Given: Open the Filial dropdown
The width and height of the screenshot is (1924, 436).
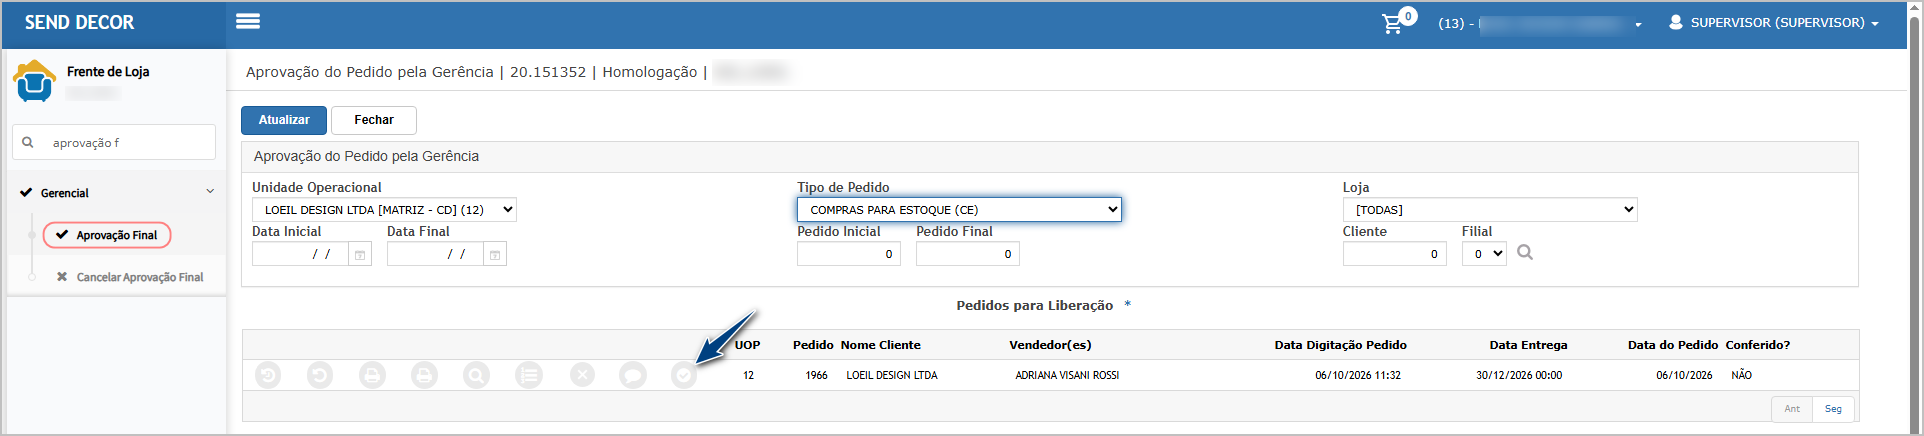Looking at the screenshot, I should pos(1484,254).
